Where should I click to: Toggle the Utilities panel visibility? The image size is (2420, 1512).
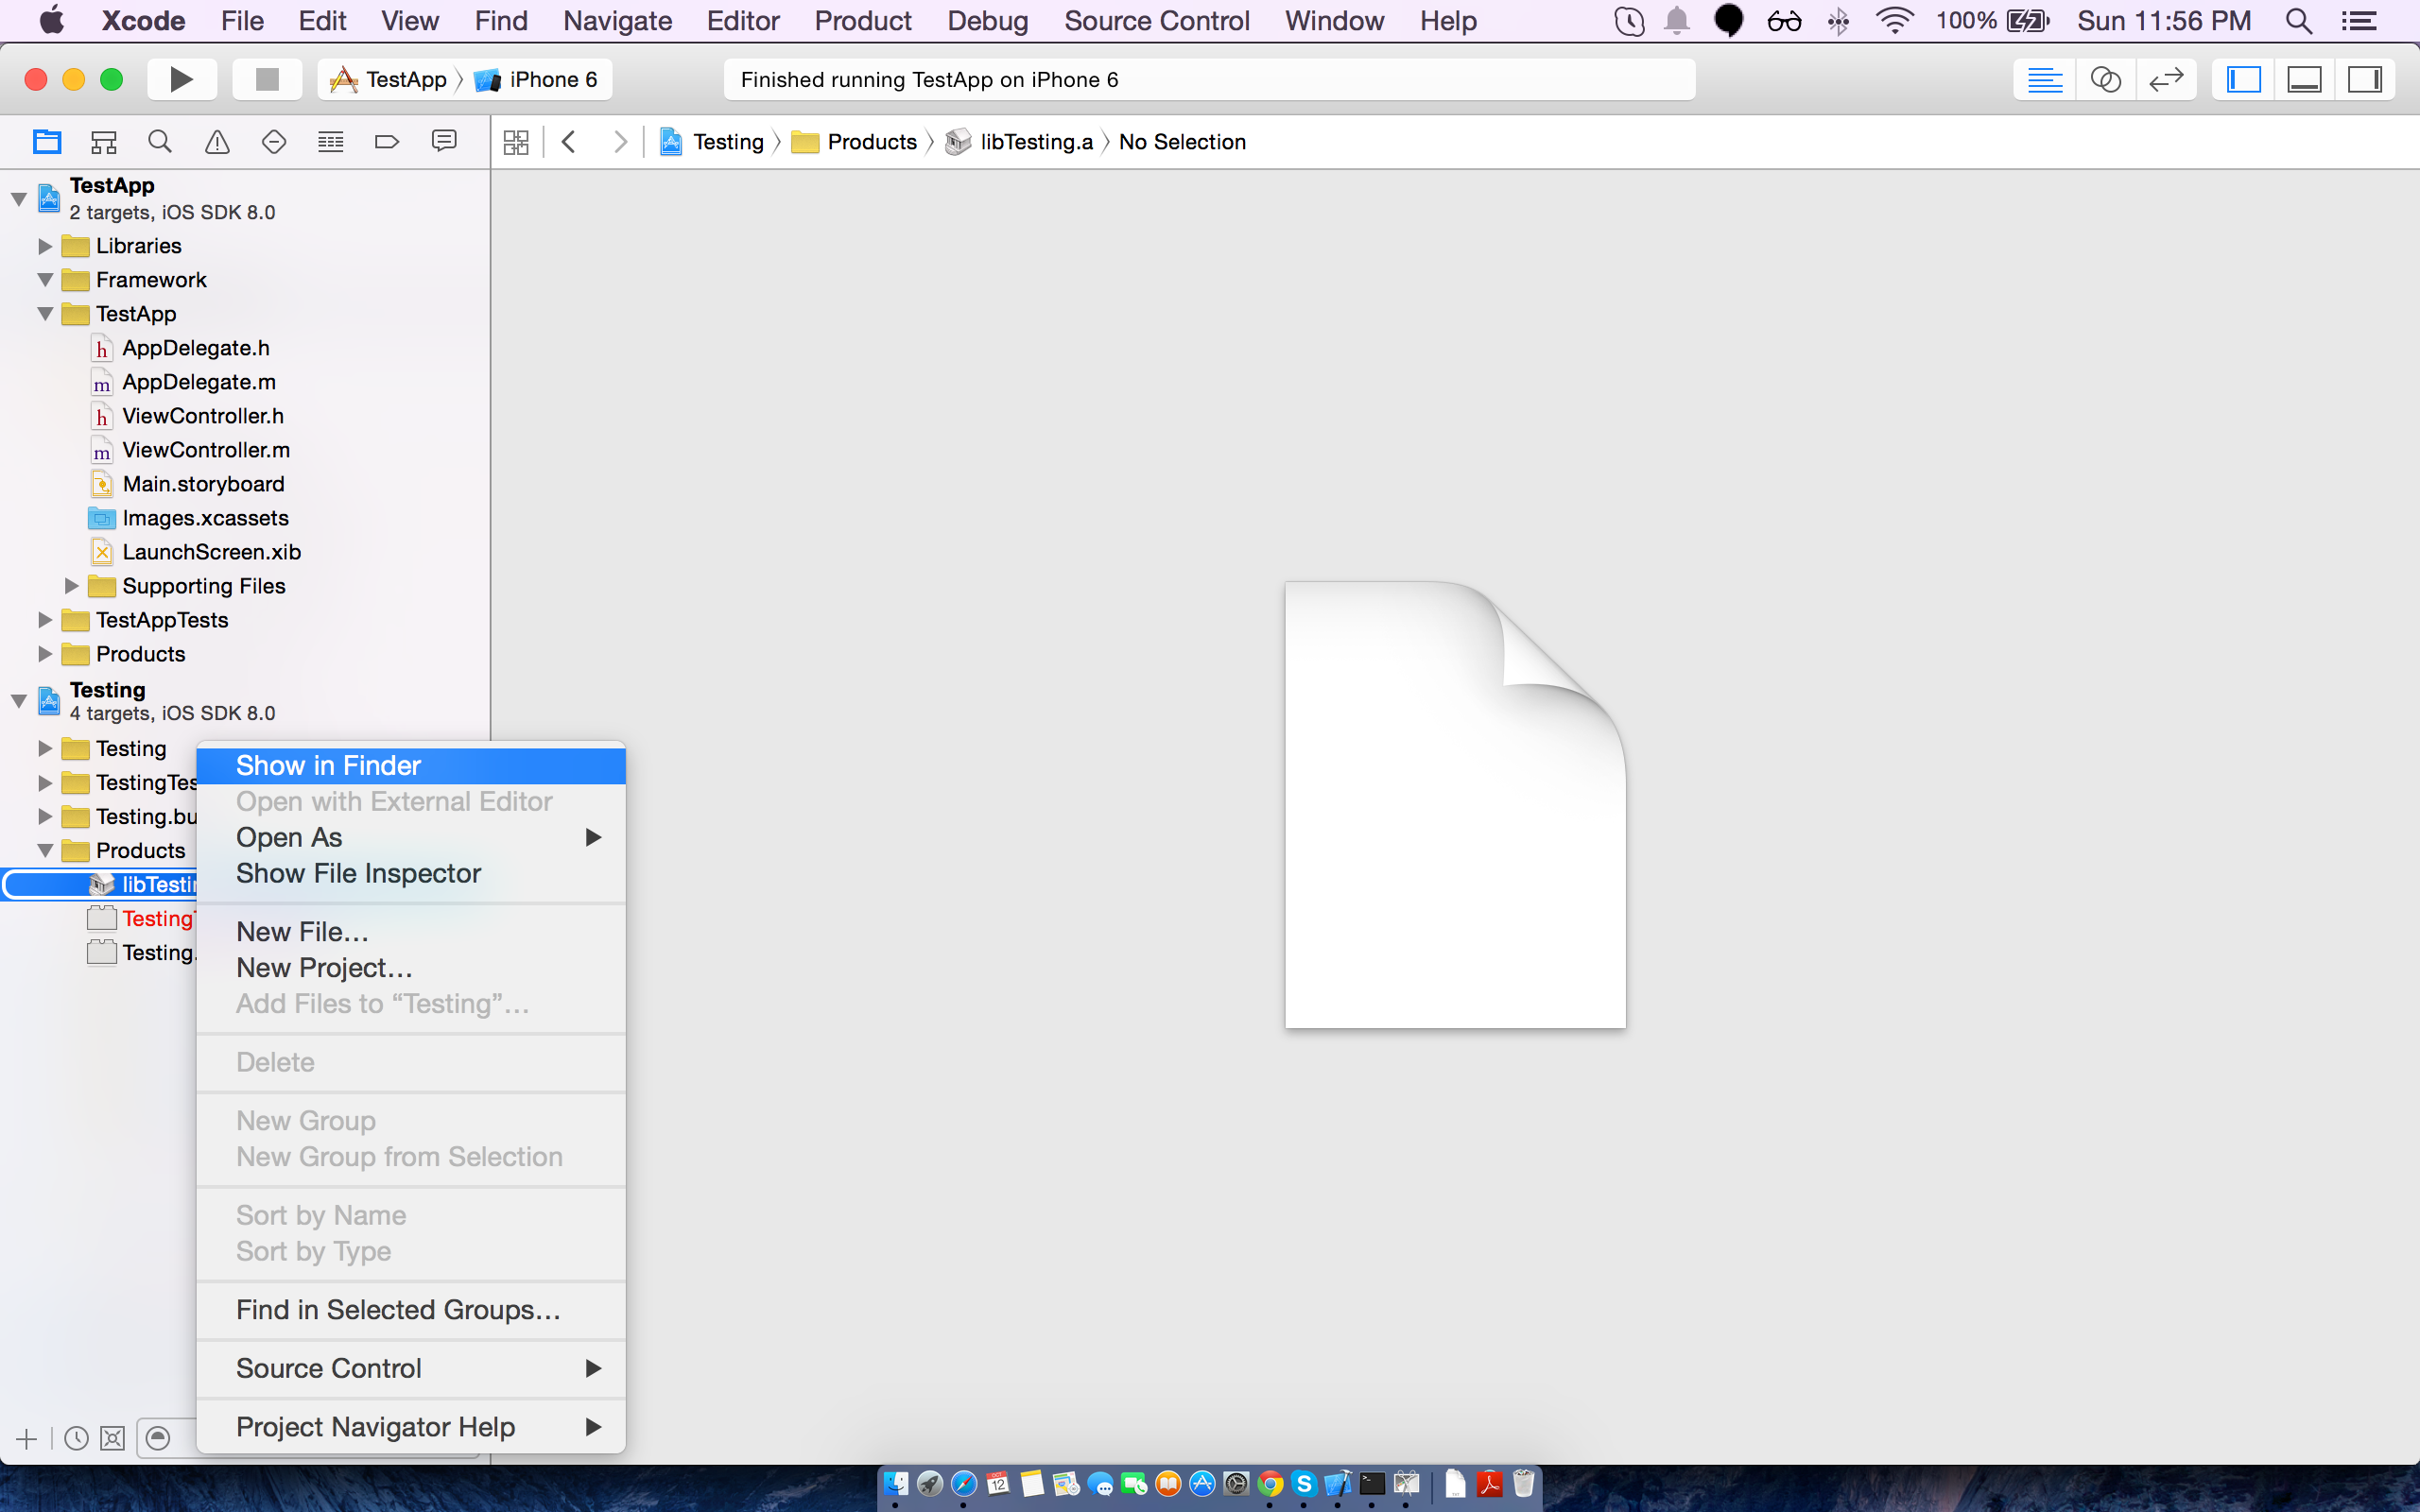2364,79
